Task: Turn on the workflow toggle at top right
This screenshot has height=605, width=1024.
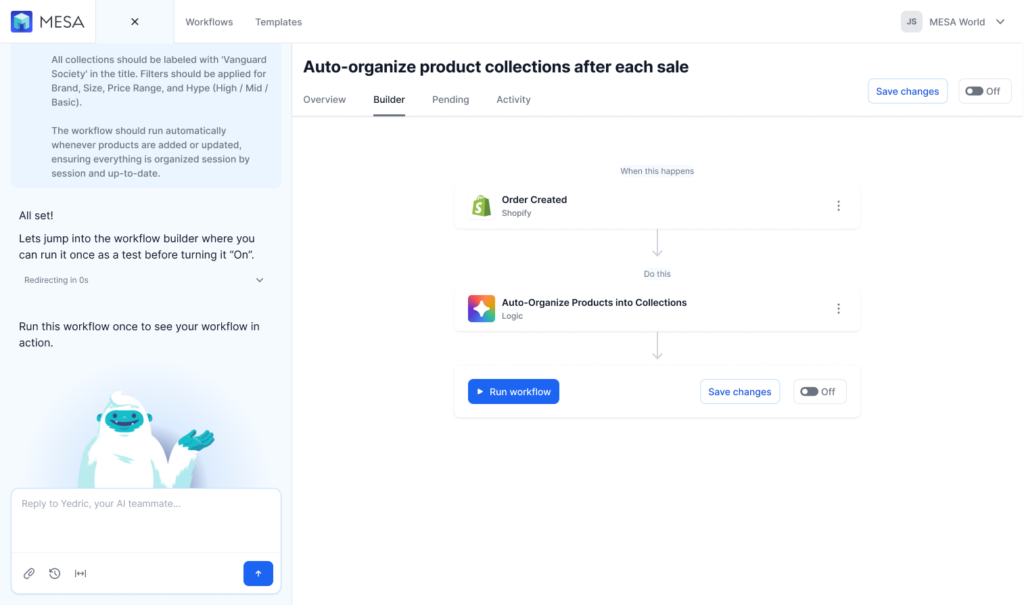Action: pyautogui.click(x=984, y=90)
